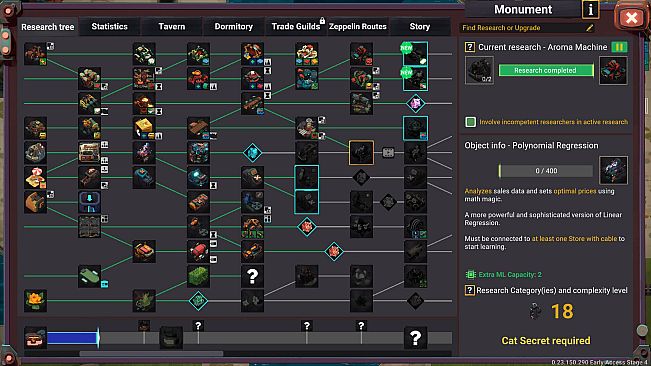This screenshot has width=651, height=366.
Task: Click the lock icon on Trade Guilds
Action: pos(322,20)
